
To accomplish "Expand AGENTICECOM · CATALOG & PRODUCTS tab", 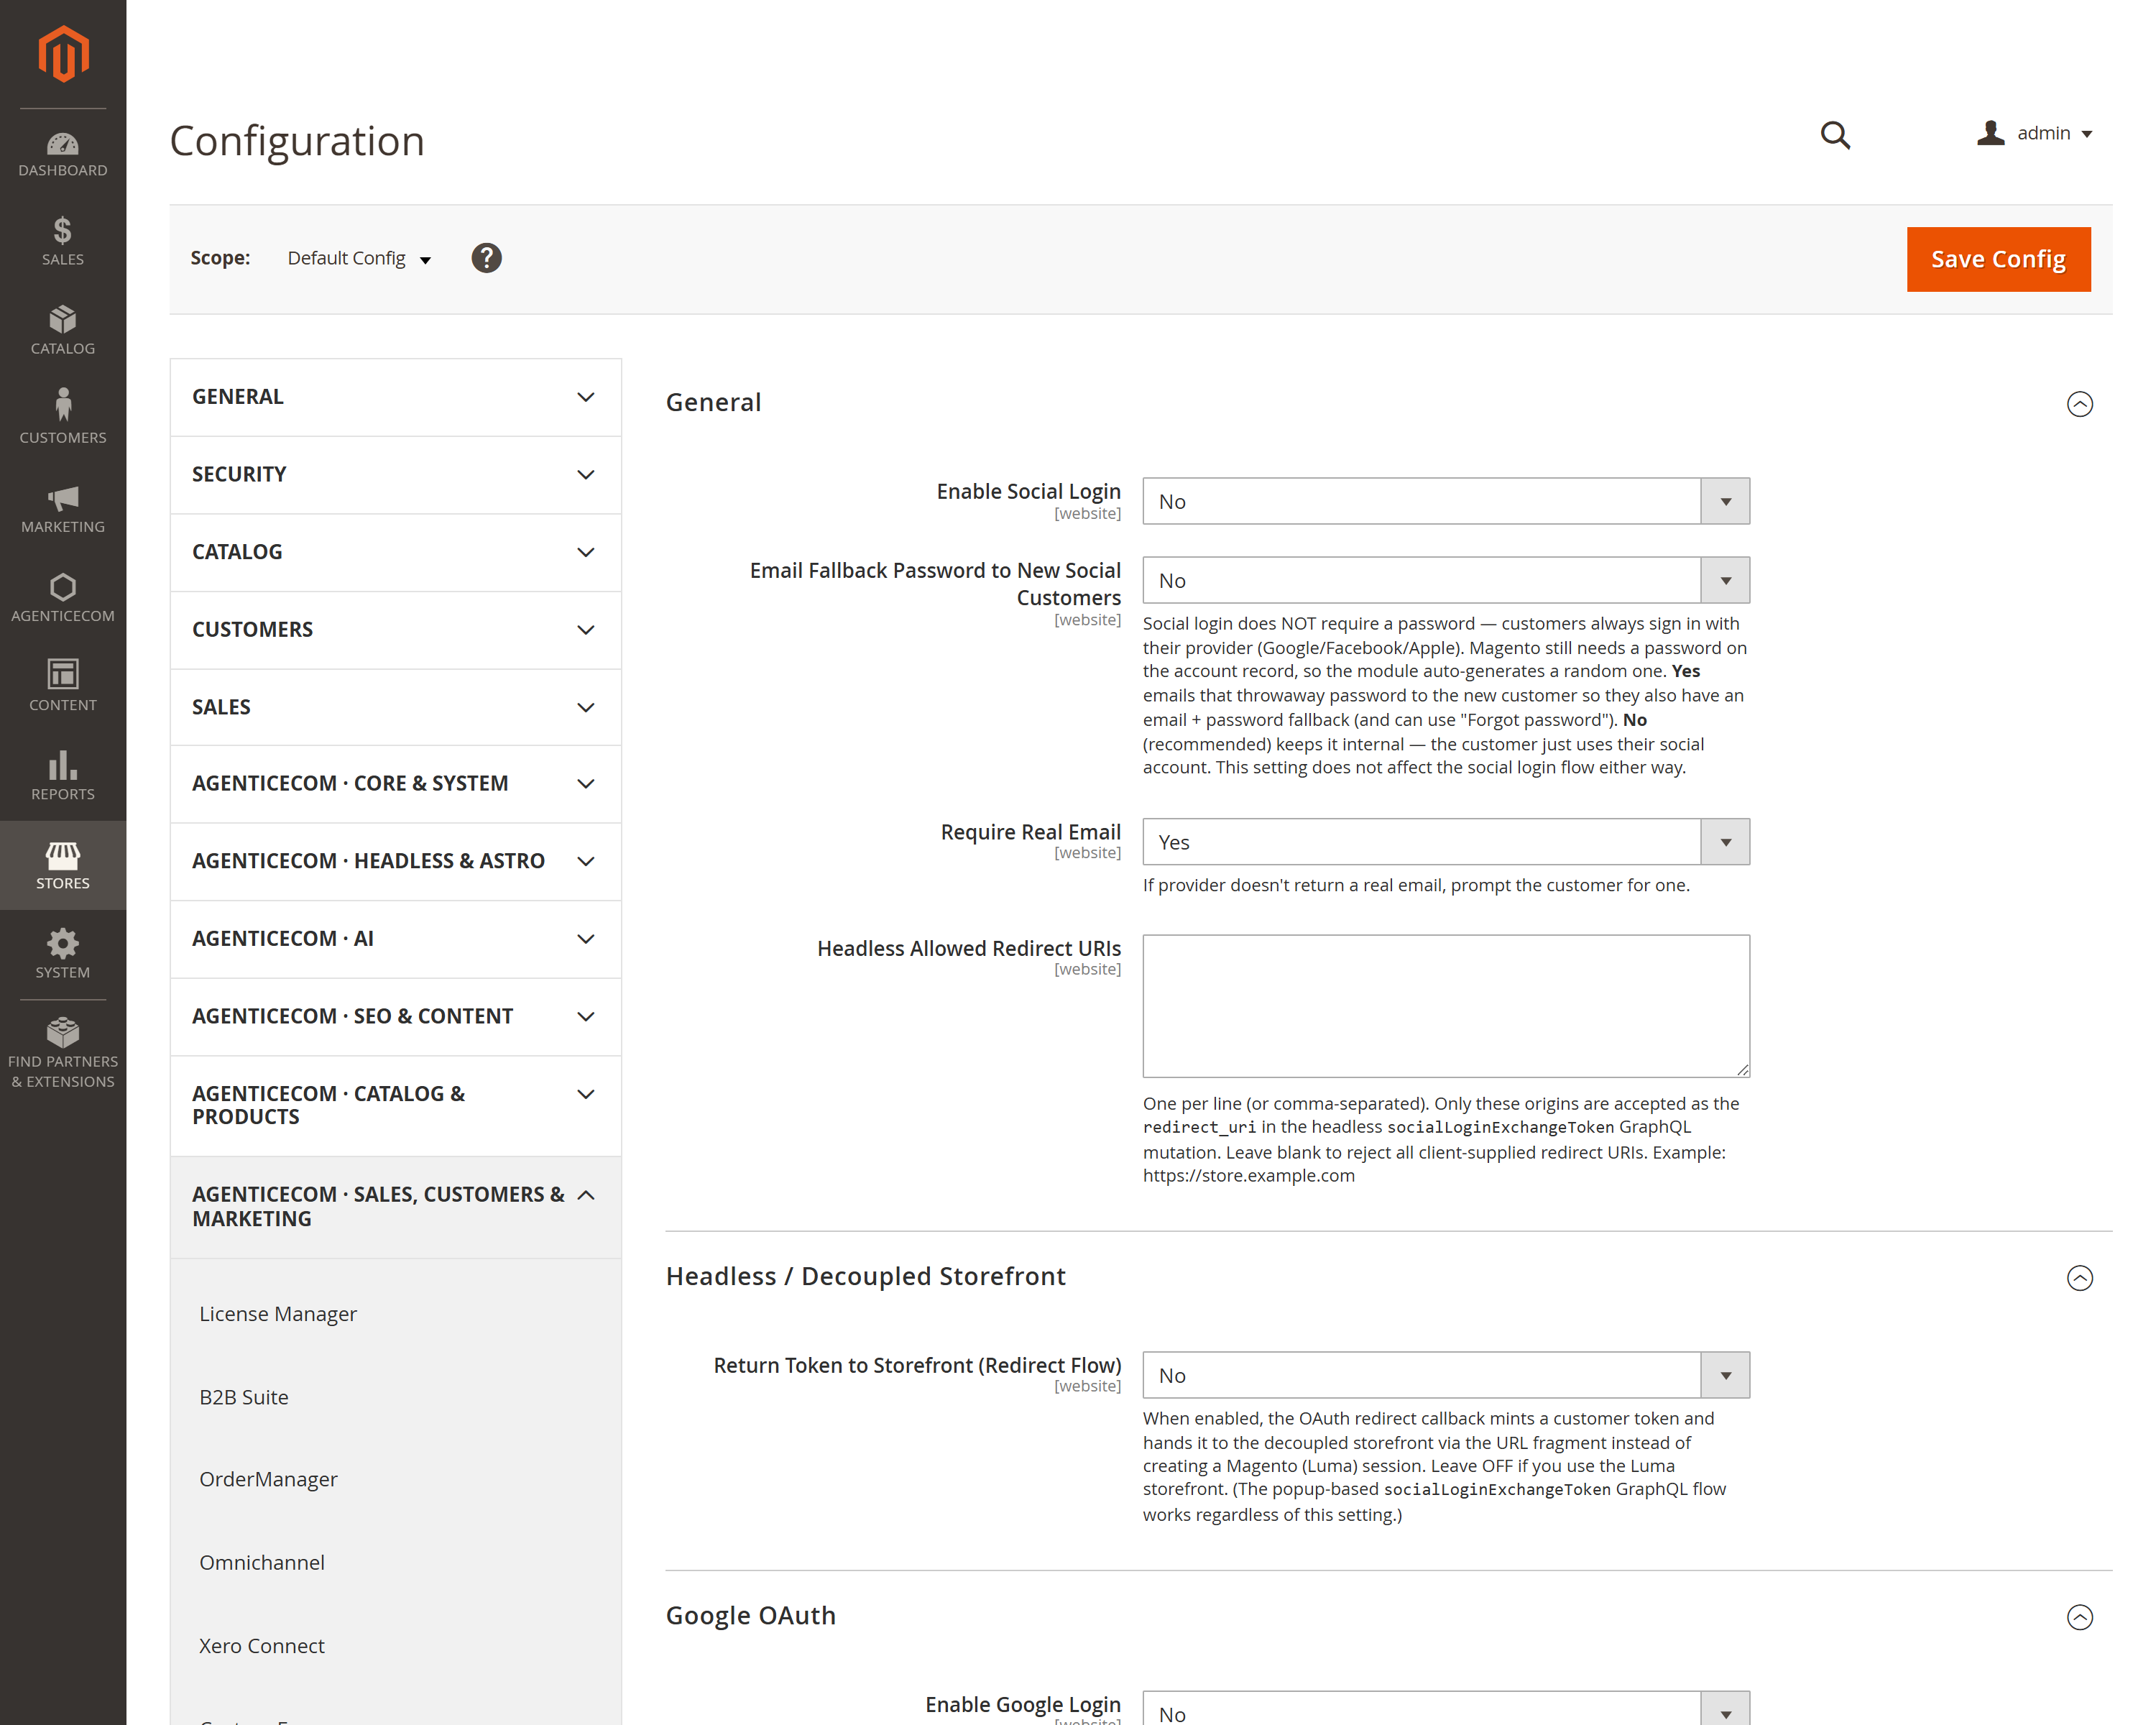I will tap(396, 1106).
